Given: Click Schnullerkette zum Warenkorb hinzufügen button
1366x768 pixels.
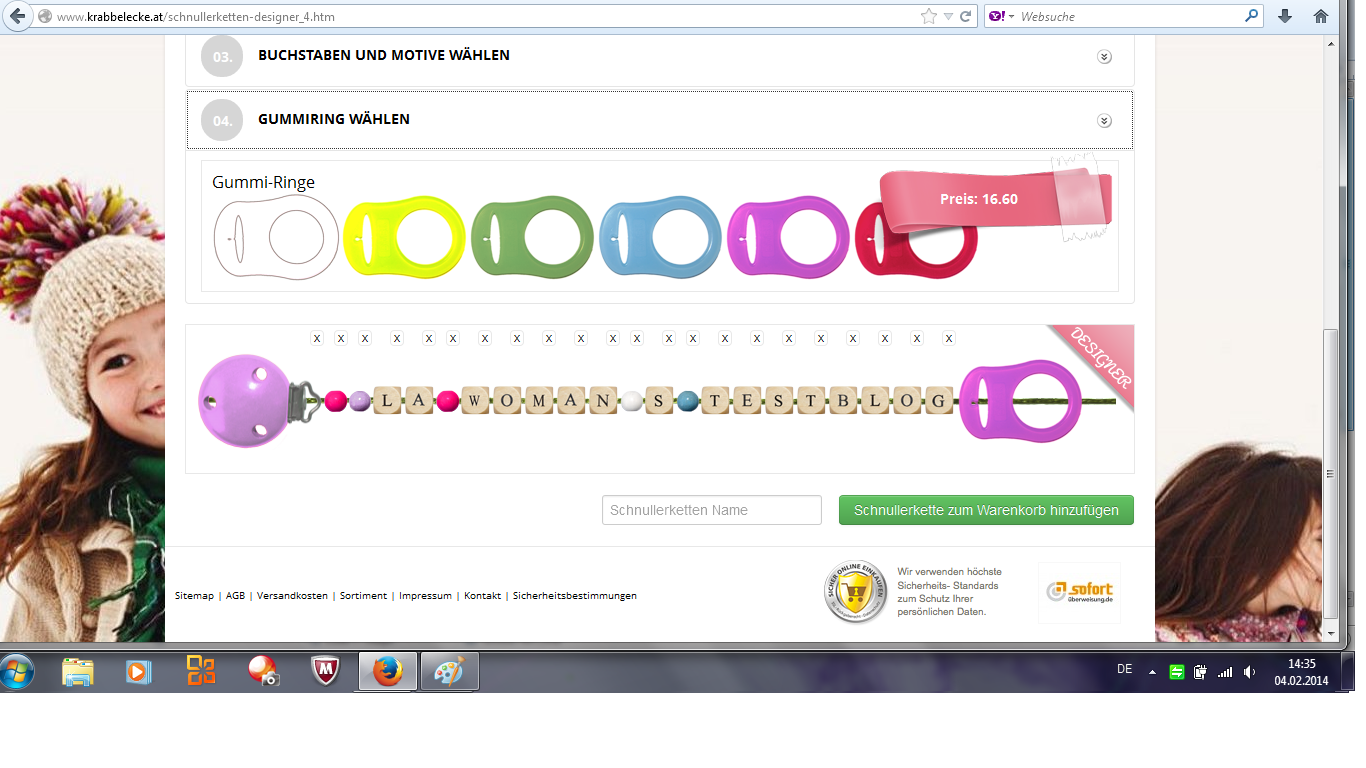Looking at the screenshot, I should [986, 510].
